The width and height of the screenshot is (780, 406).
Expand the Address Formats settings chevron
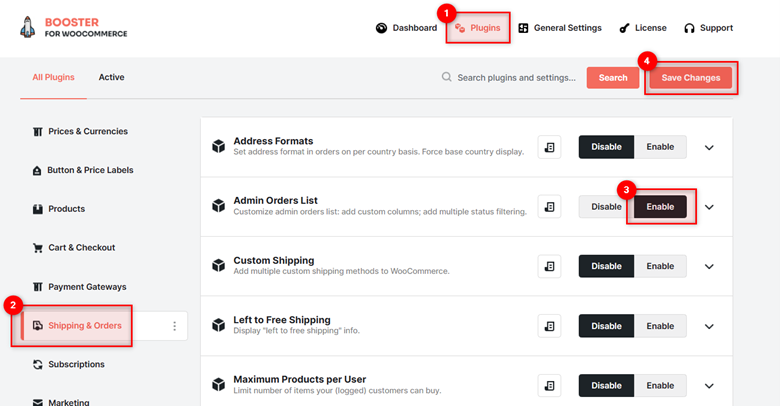(709, 147)
